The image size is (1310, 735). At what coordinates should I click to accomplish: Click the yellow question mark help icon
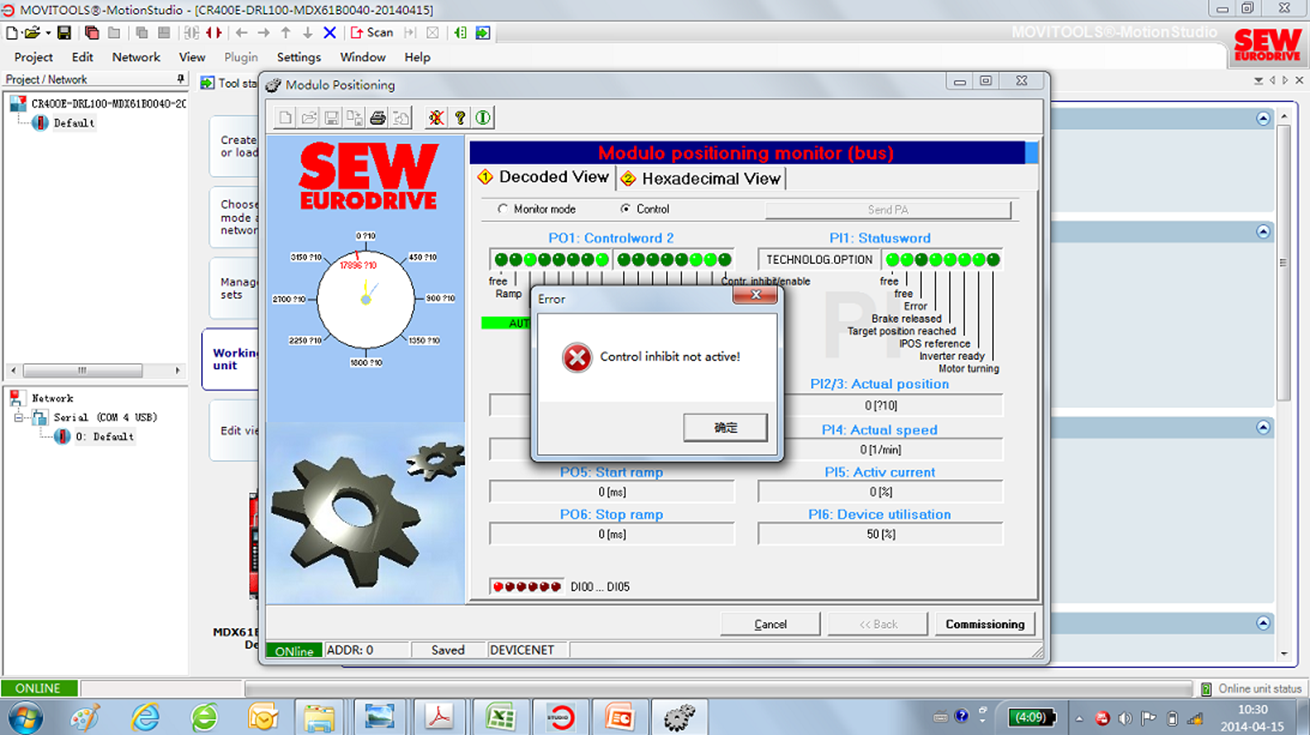(x=460, y=118)
